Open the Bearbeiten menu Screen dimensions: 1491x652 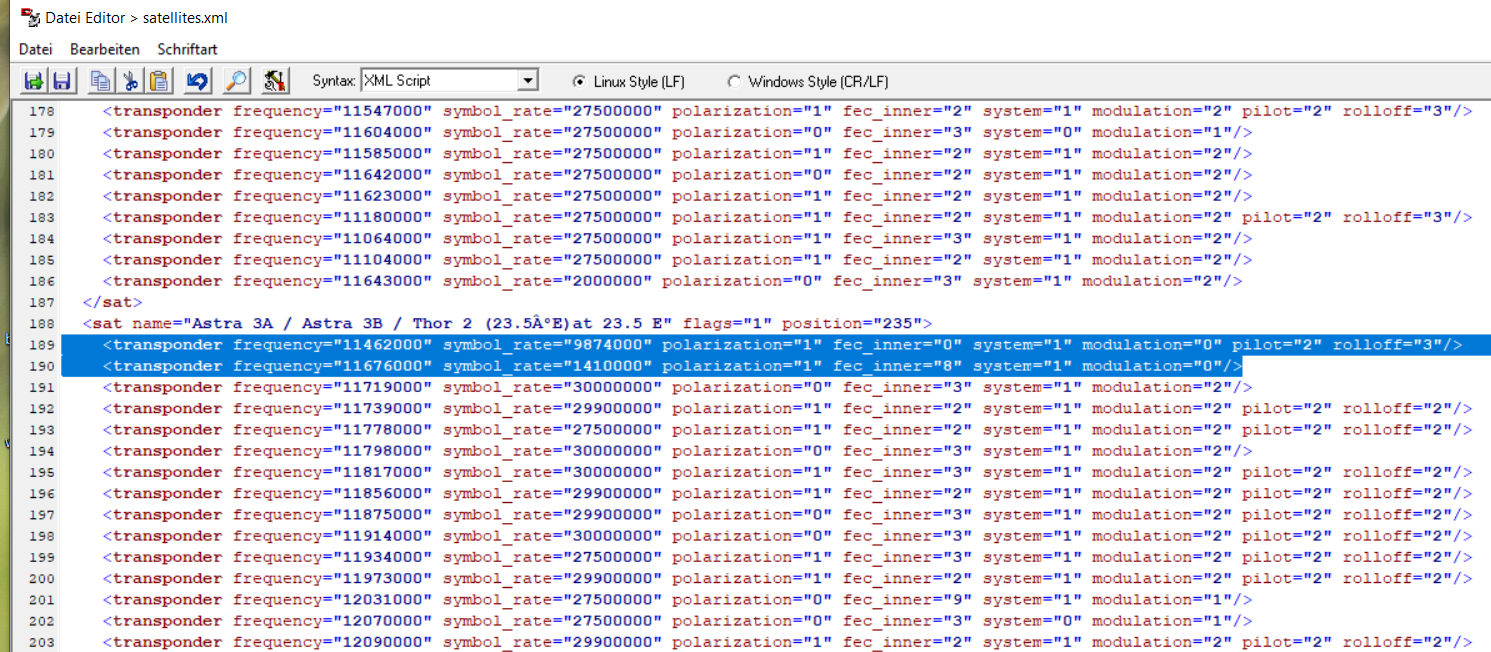point(105,49)
